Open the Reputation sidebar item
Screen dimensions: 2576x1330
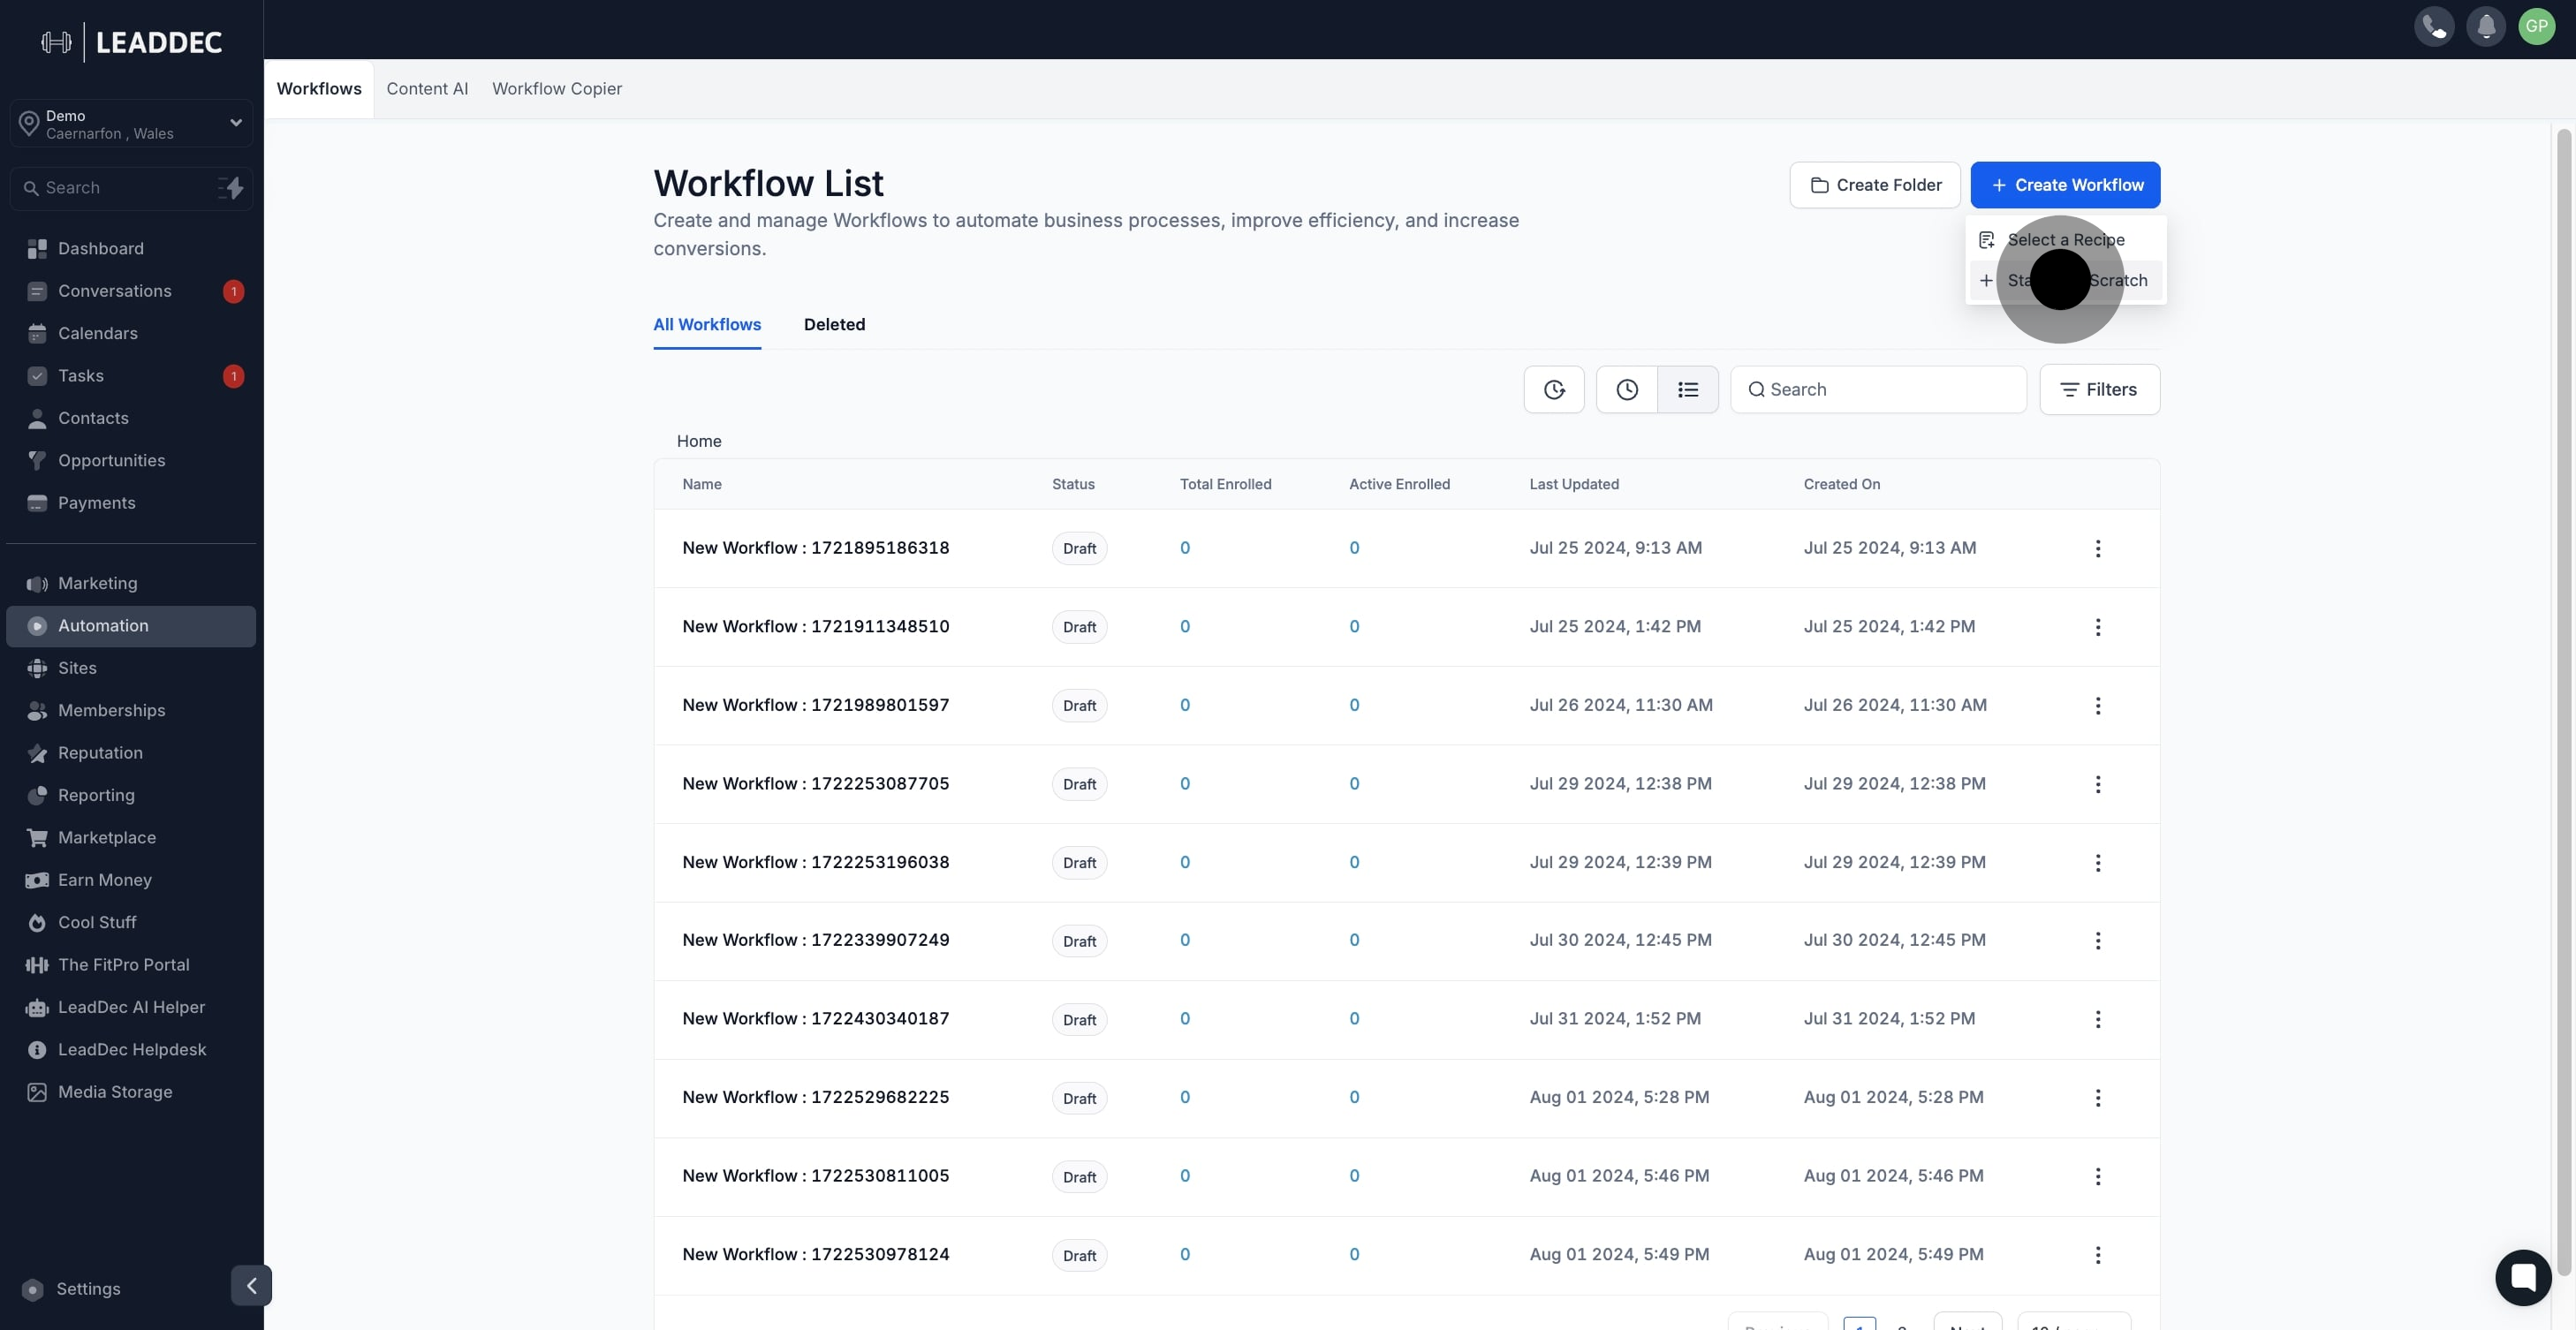click(x=100, y=753)
